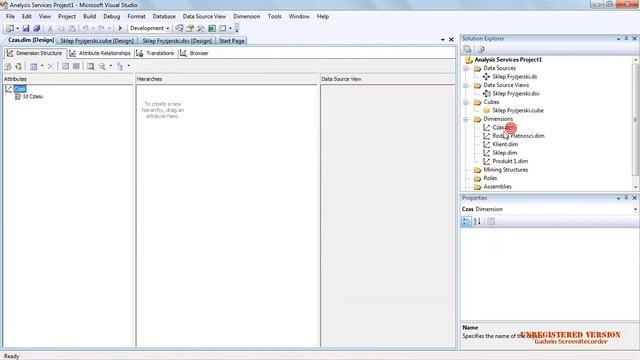This screenshot has height=360, width=640.
Task: Click the Reconnect refresh icon
Action: [18, 66]
